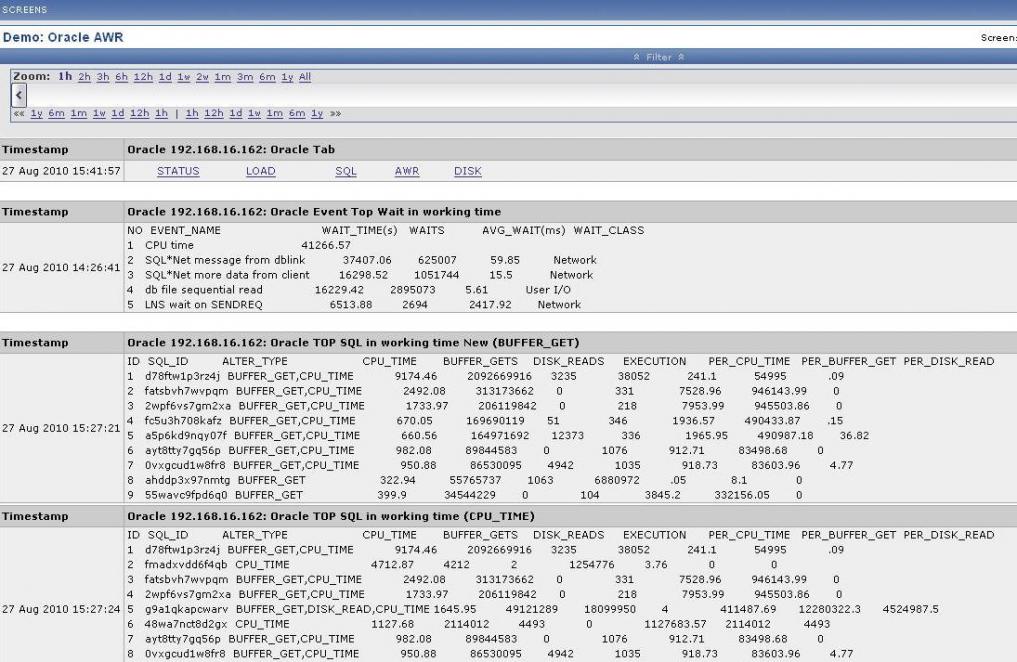Viewport: 1017px width, 662px height.
Task: Move forward 1h using forward navigation link
Action: coord(192,113)
